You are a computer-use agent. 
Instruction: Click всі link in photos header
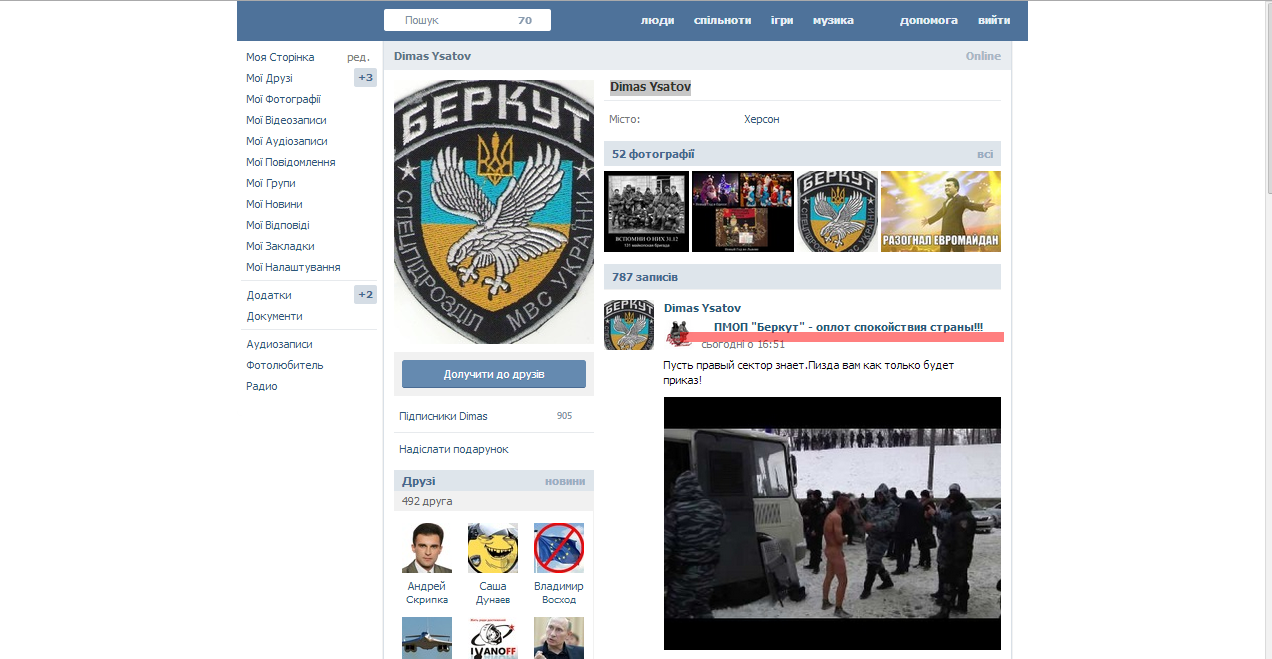pyautogui.click(x=985, y=154)
